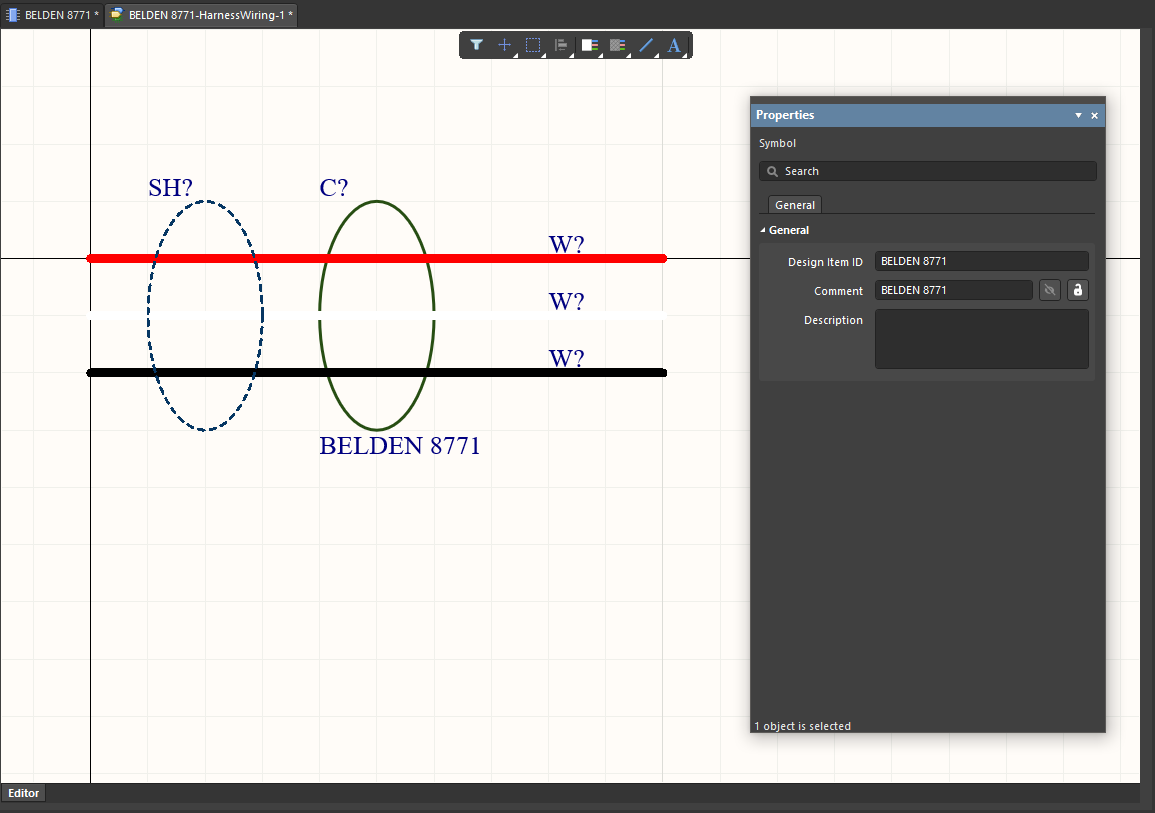The height and width of the screenshot is (813, 1155).
Task: Select the shielded covering placement tool
Action: (617, 45)
